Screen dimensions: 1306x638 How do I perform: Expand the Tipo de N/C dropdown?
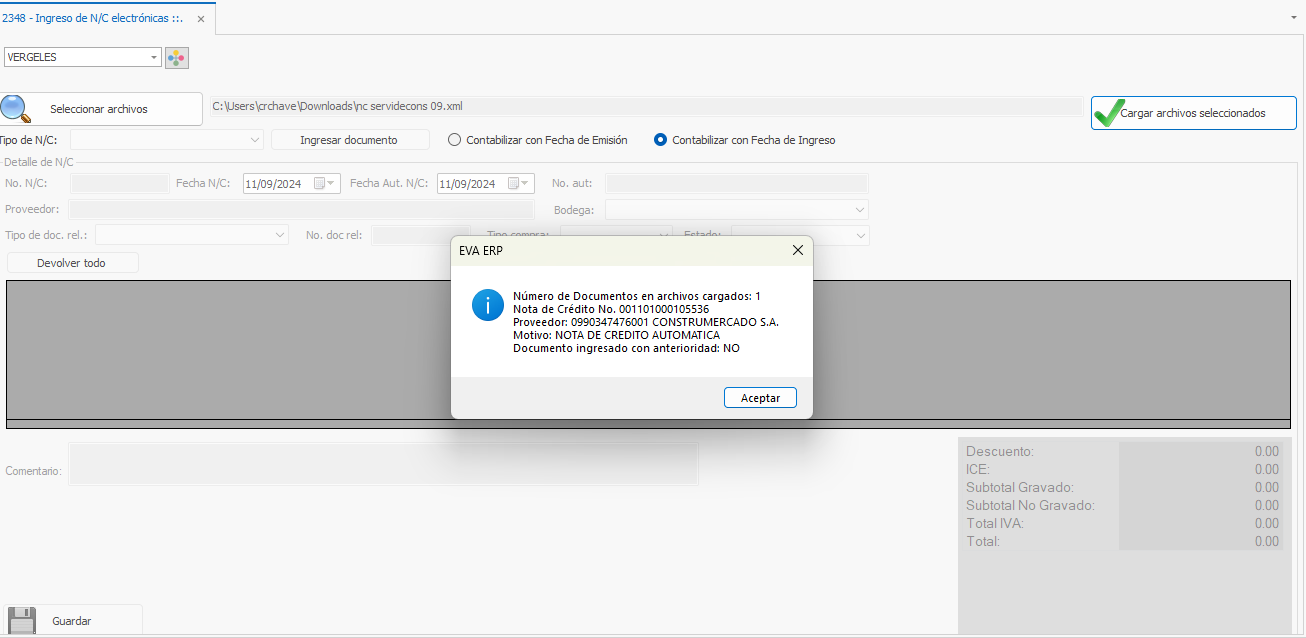coord(254,140)
